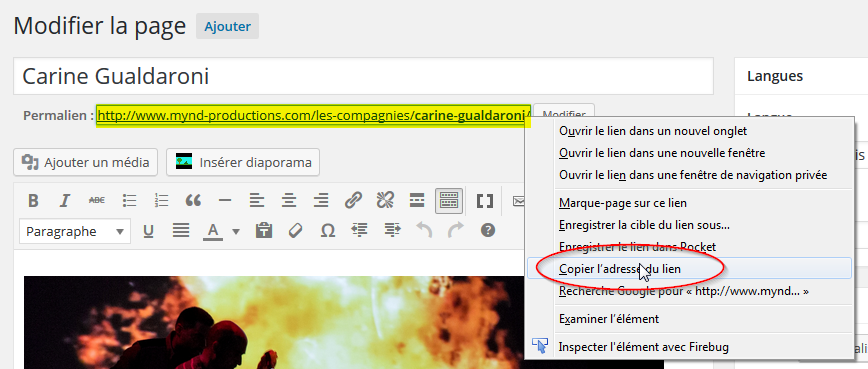The image size is (868, 369).
Task: Toggle the second toolbar row (kitchen sink)
Action: [449, 200]
